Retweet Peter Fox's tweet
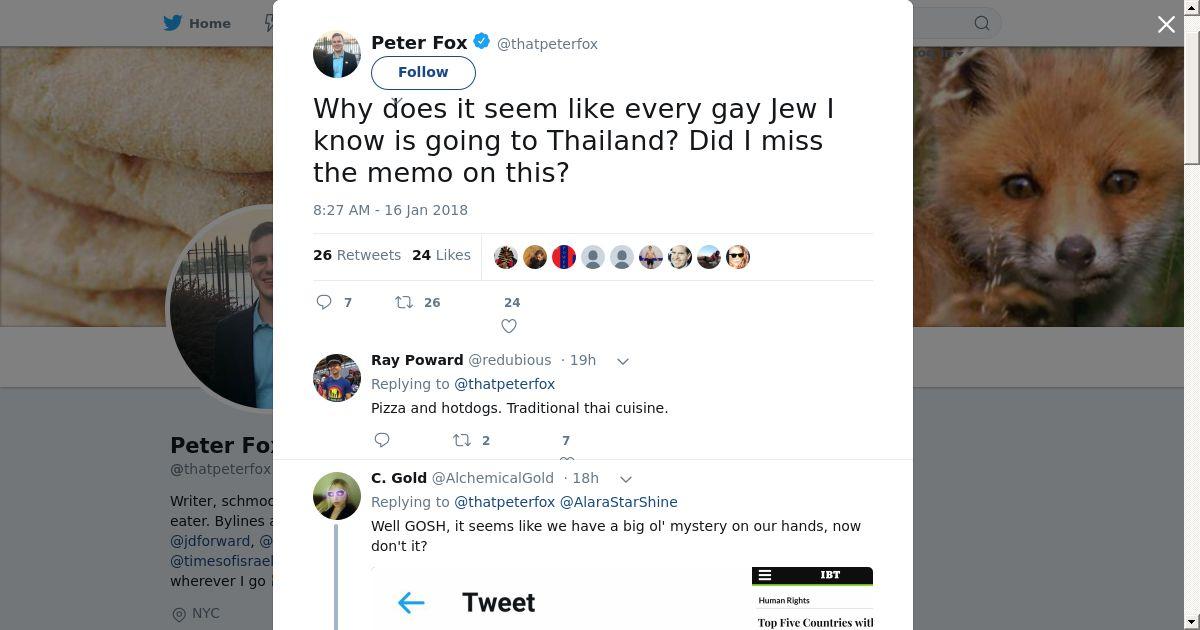The height and width of the screenshot is (630, 1200). pyautogui.click(x=404, y=302)
